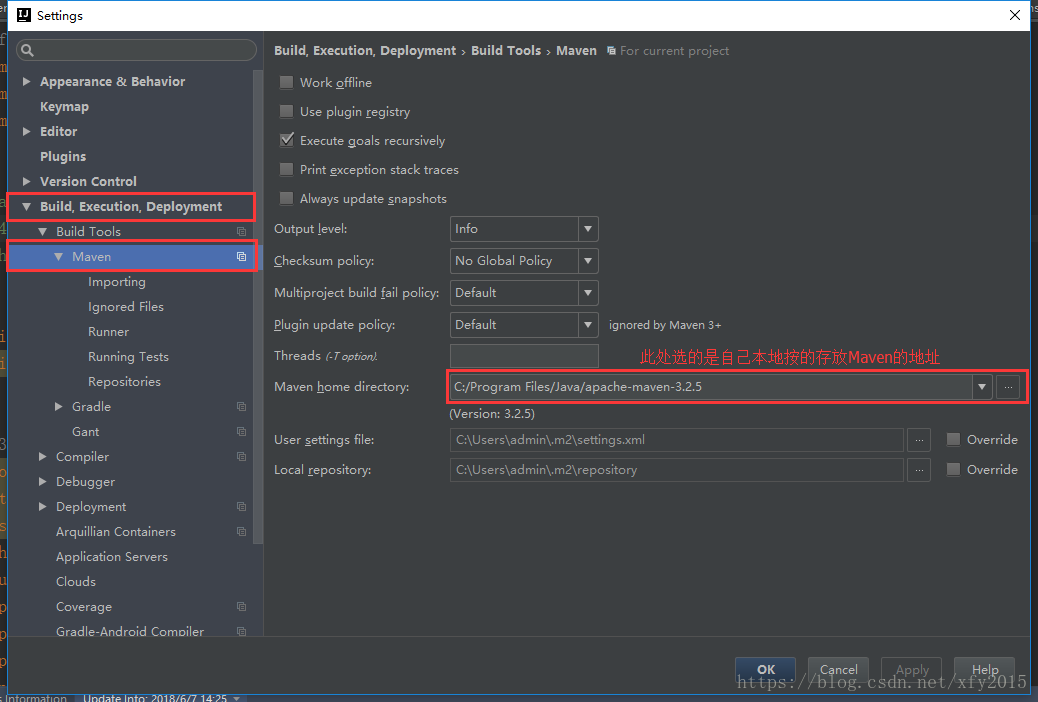Enable the Work offline checkbox
The image size is (1038, 702).
[x=287, y=82]
